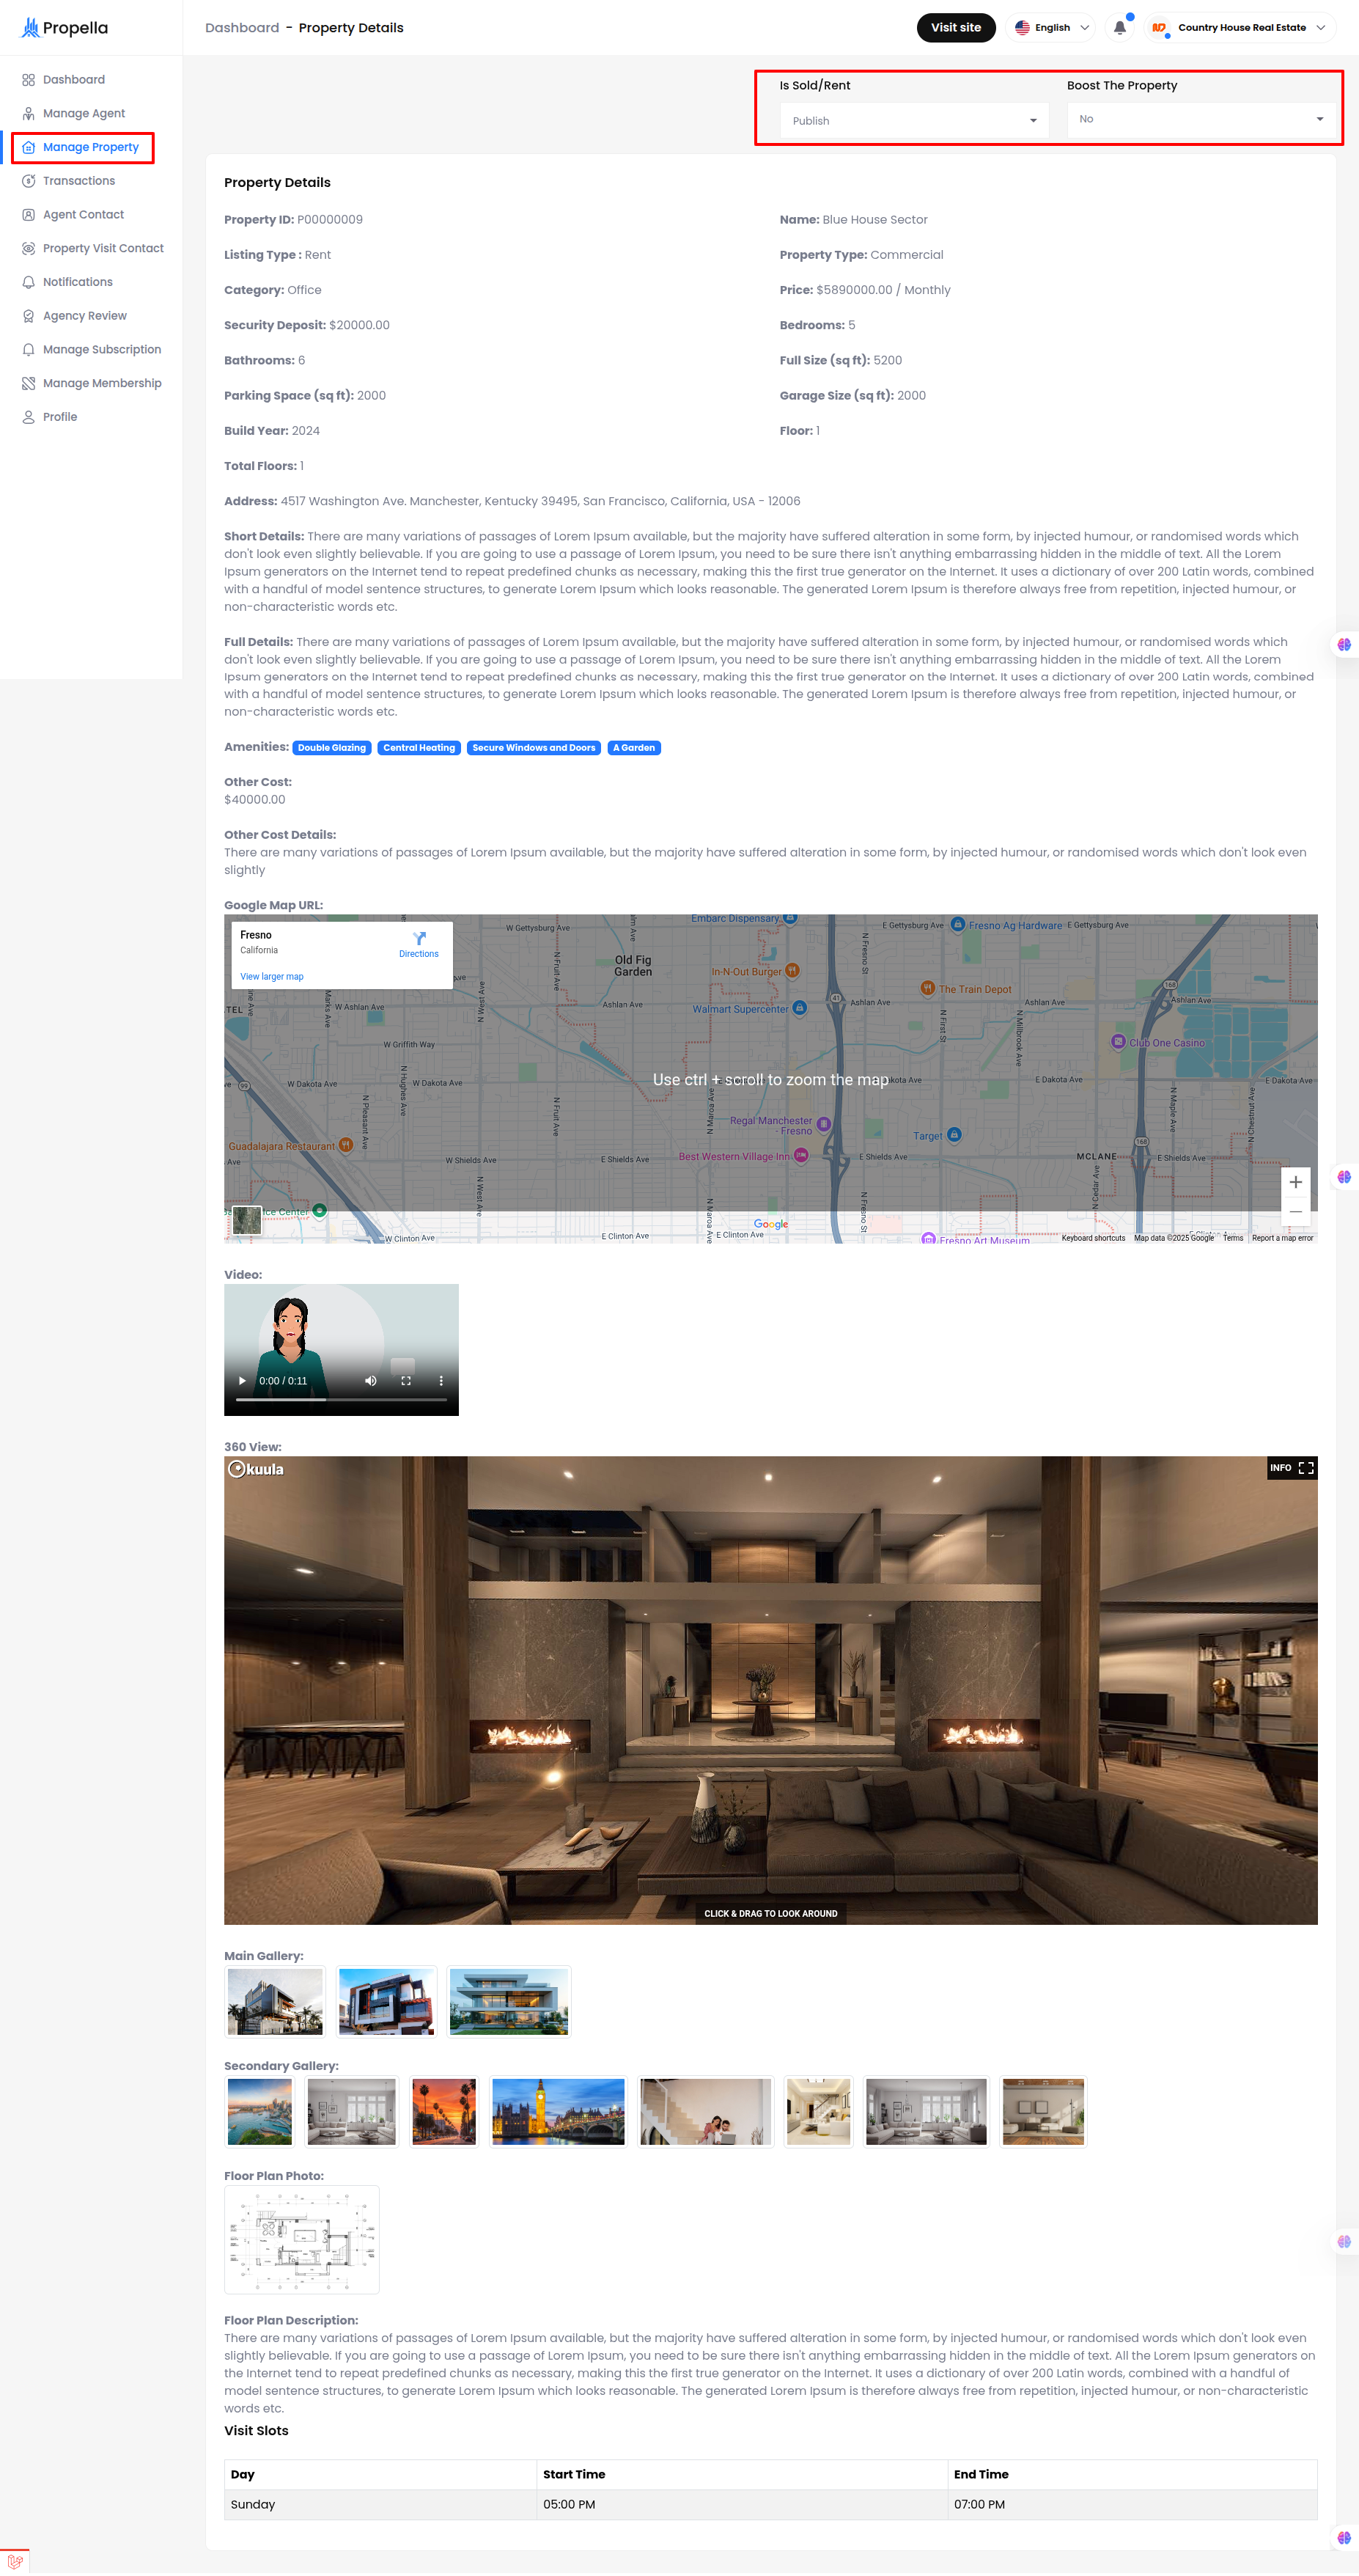Open Big Ben secondary gallery image
Screen dimensions: 1359x2576
558,2112
